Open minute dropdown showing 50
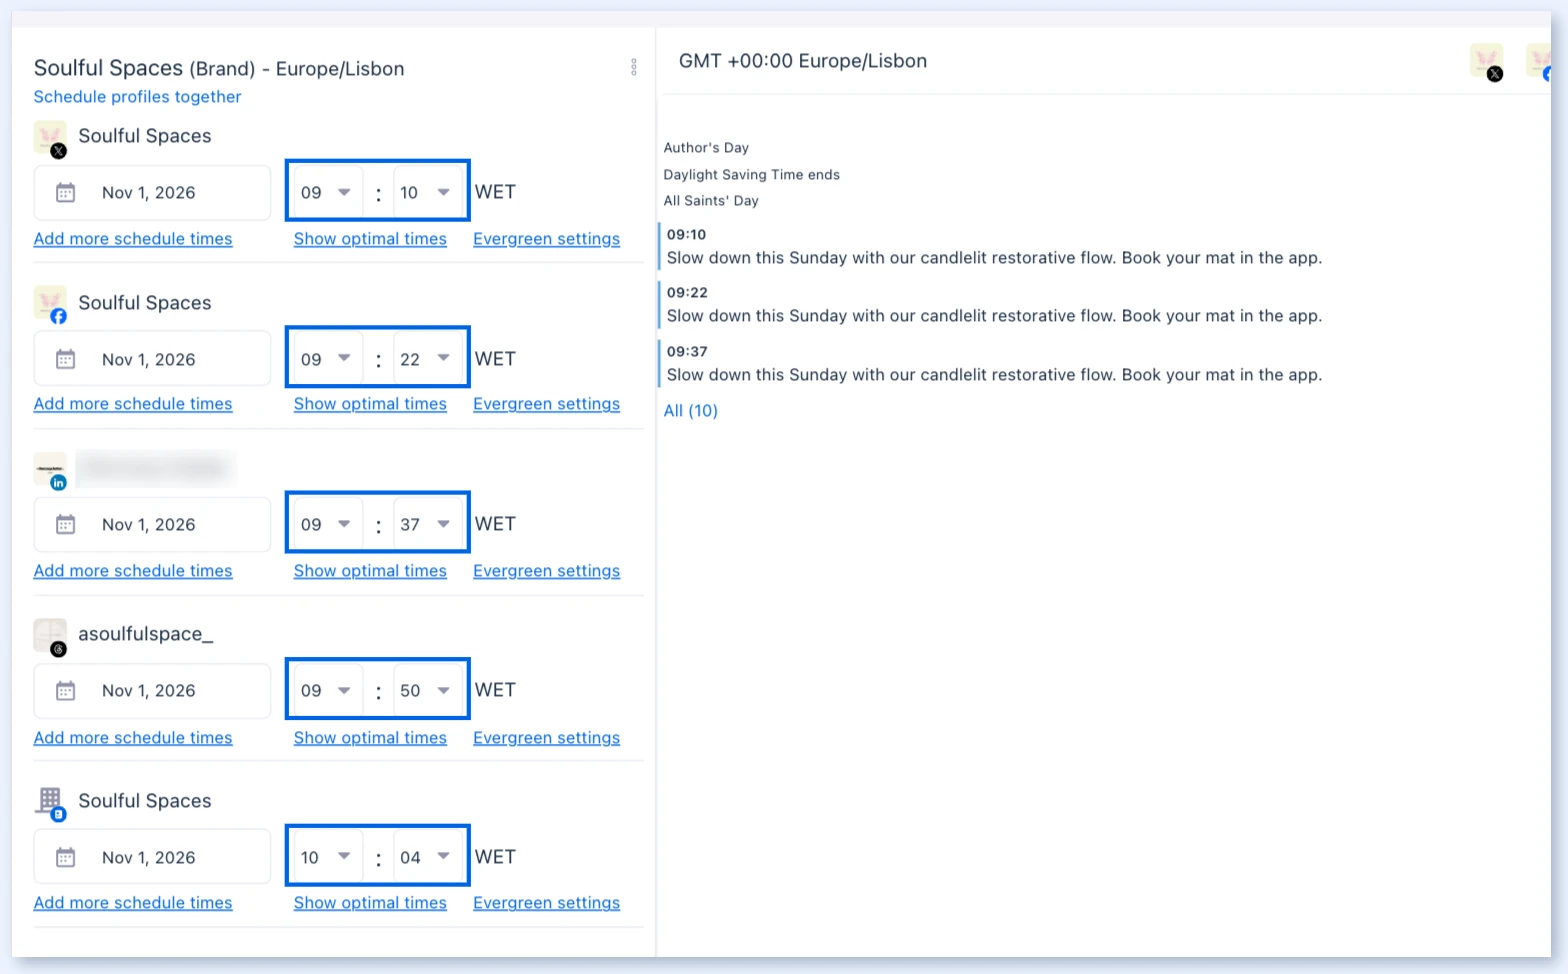1568x974 pixels. tap(426, 690)
